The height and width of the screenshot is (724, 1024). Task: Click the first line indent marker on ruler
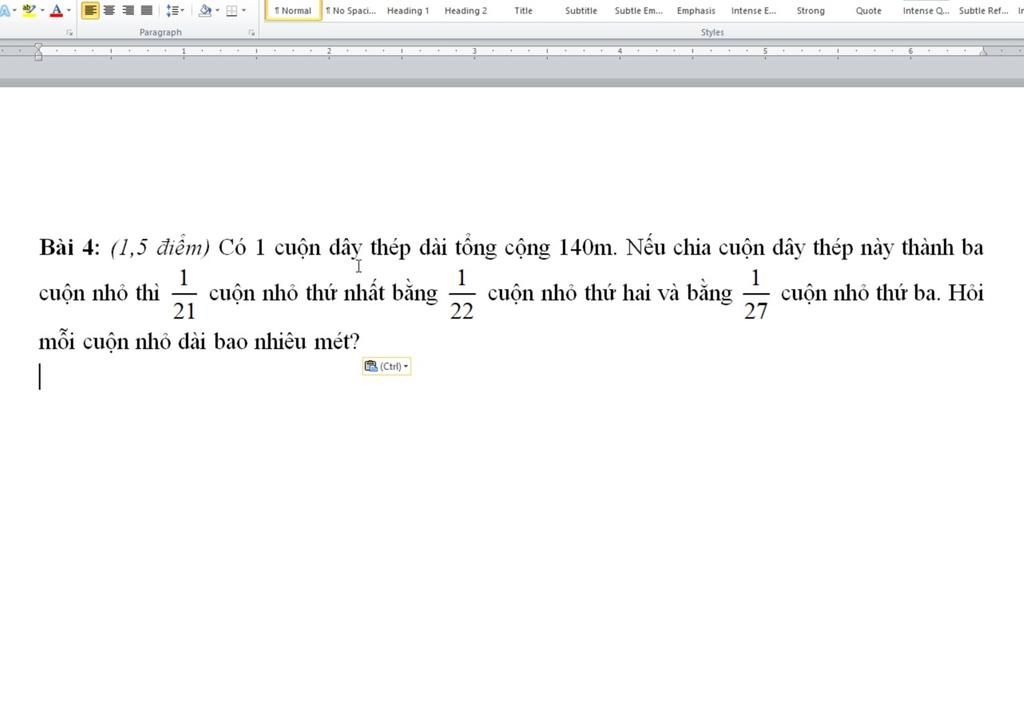[39, 47]
